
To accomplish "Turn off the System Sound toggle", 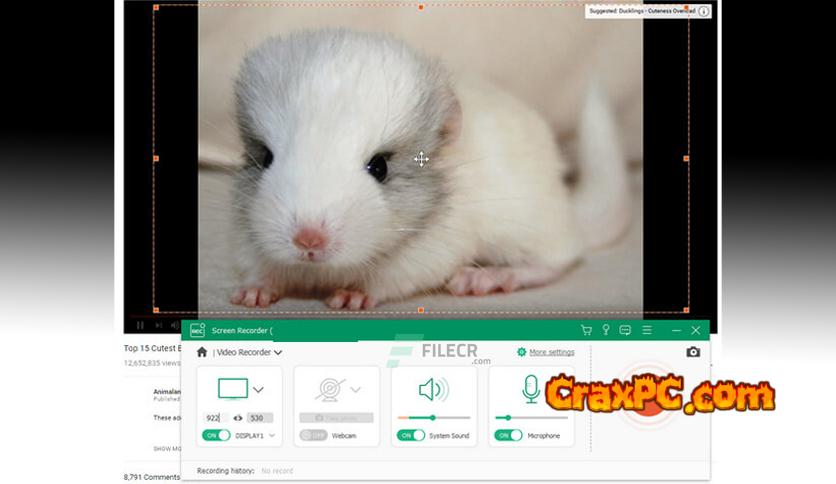I will [x=411, y=435].
